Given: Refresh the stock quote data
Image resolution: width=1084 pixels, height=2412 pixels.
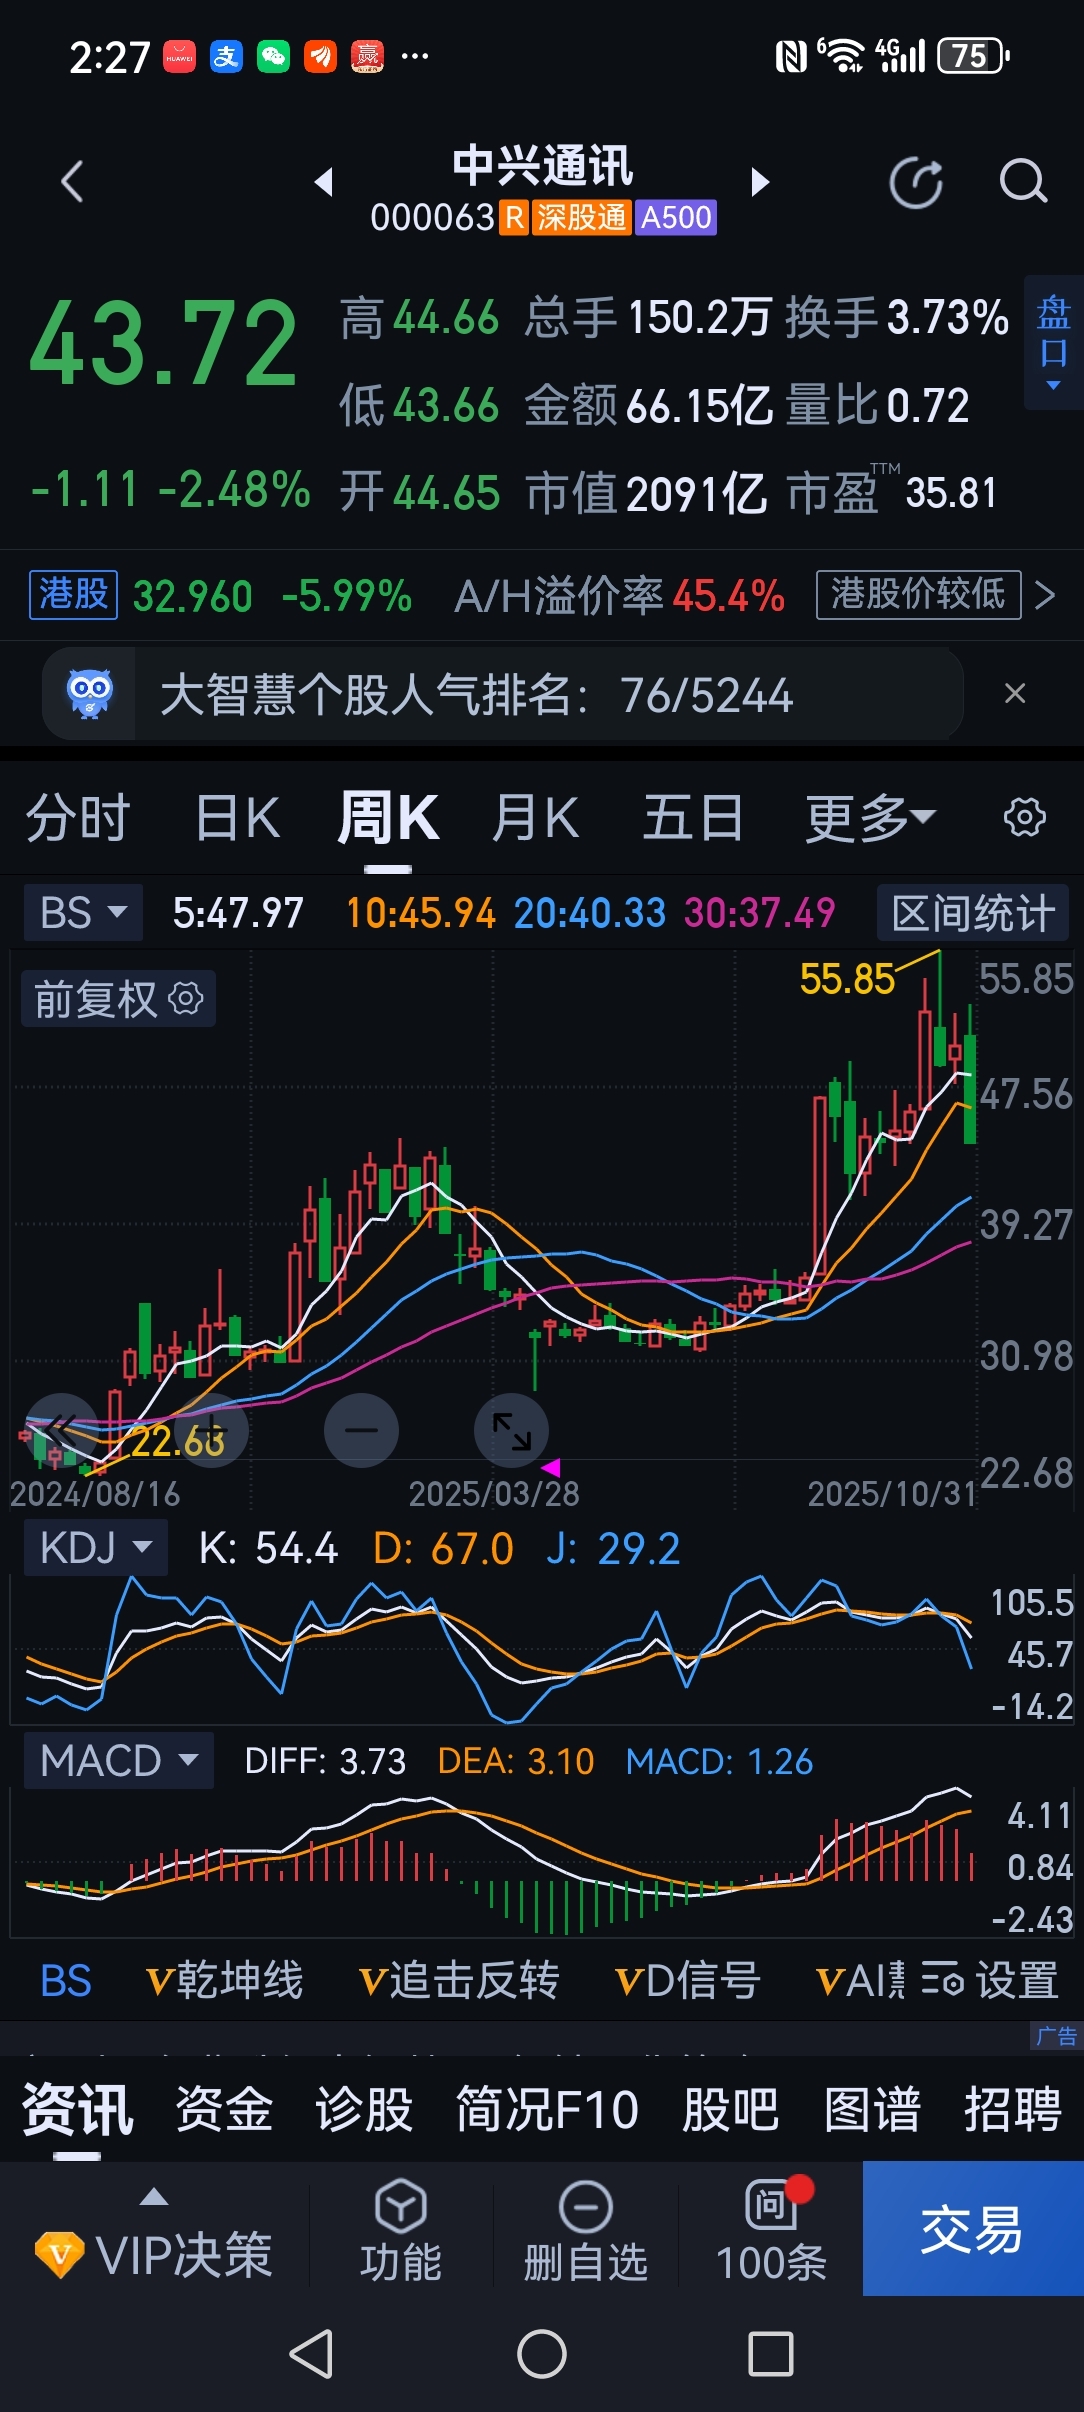Looking at the screenshot, I should (916, 183).
